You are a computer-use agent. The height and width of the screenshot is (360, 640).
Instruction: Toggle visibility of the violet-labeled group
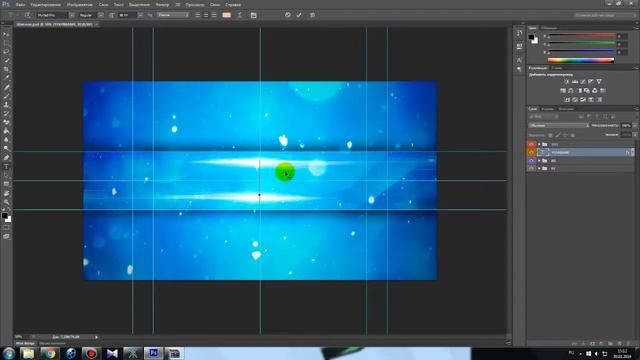coord(531,160)
